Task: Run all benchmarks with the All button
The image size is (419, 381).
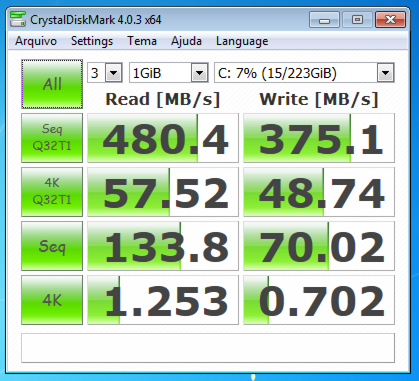Action: tap(52, 84)
